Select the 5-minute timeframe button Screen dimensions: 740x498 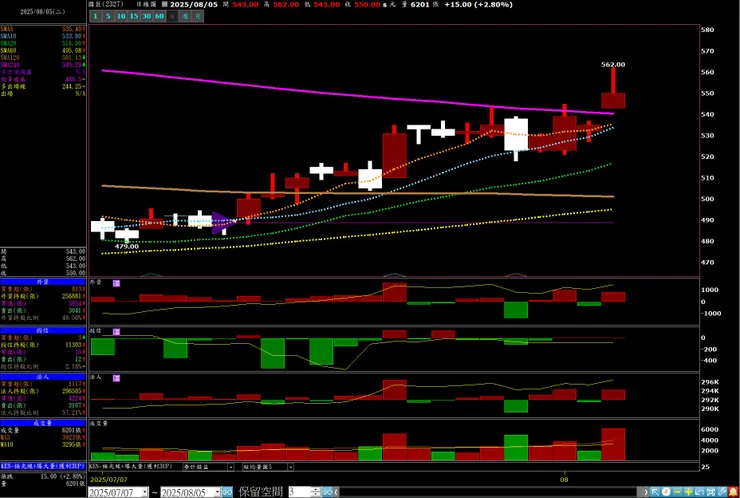click(x=108, y=17)
